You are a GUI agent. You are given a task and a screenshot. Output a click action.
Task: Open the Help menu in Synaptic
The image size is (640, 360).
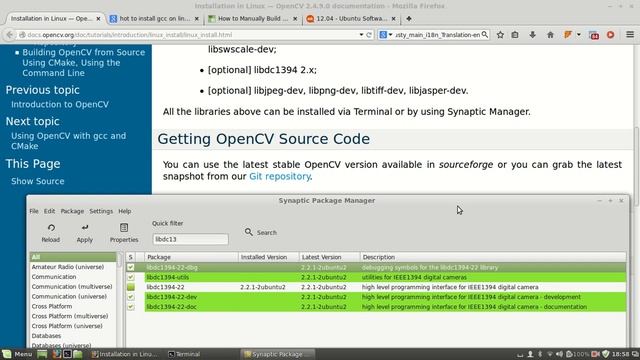pyautogui.click(x=125, y=211)
